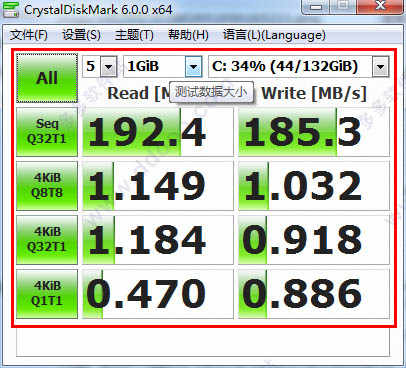
Task: Run the 4KiB Q32T1 benchmark
Action: (47, 240)
